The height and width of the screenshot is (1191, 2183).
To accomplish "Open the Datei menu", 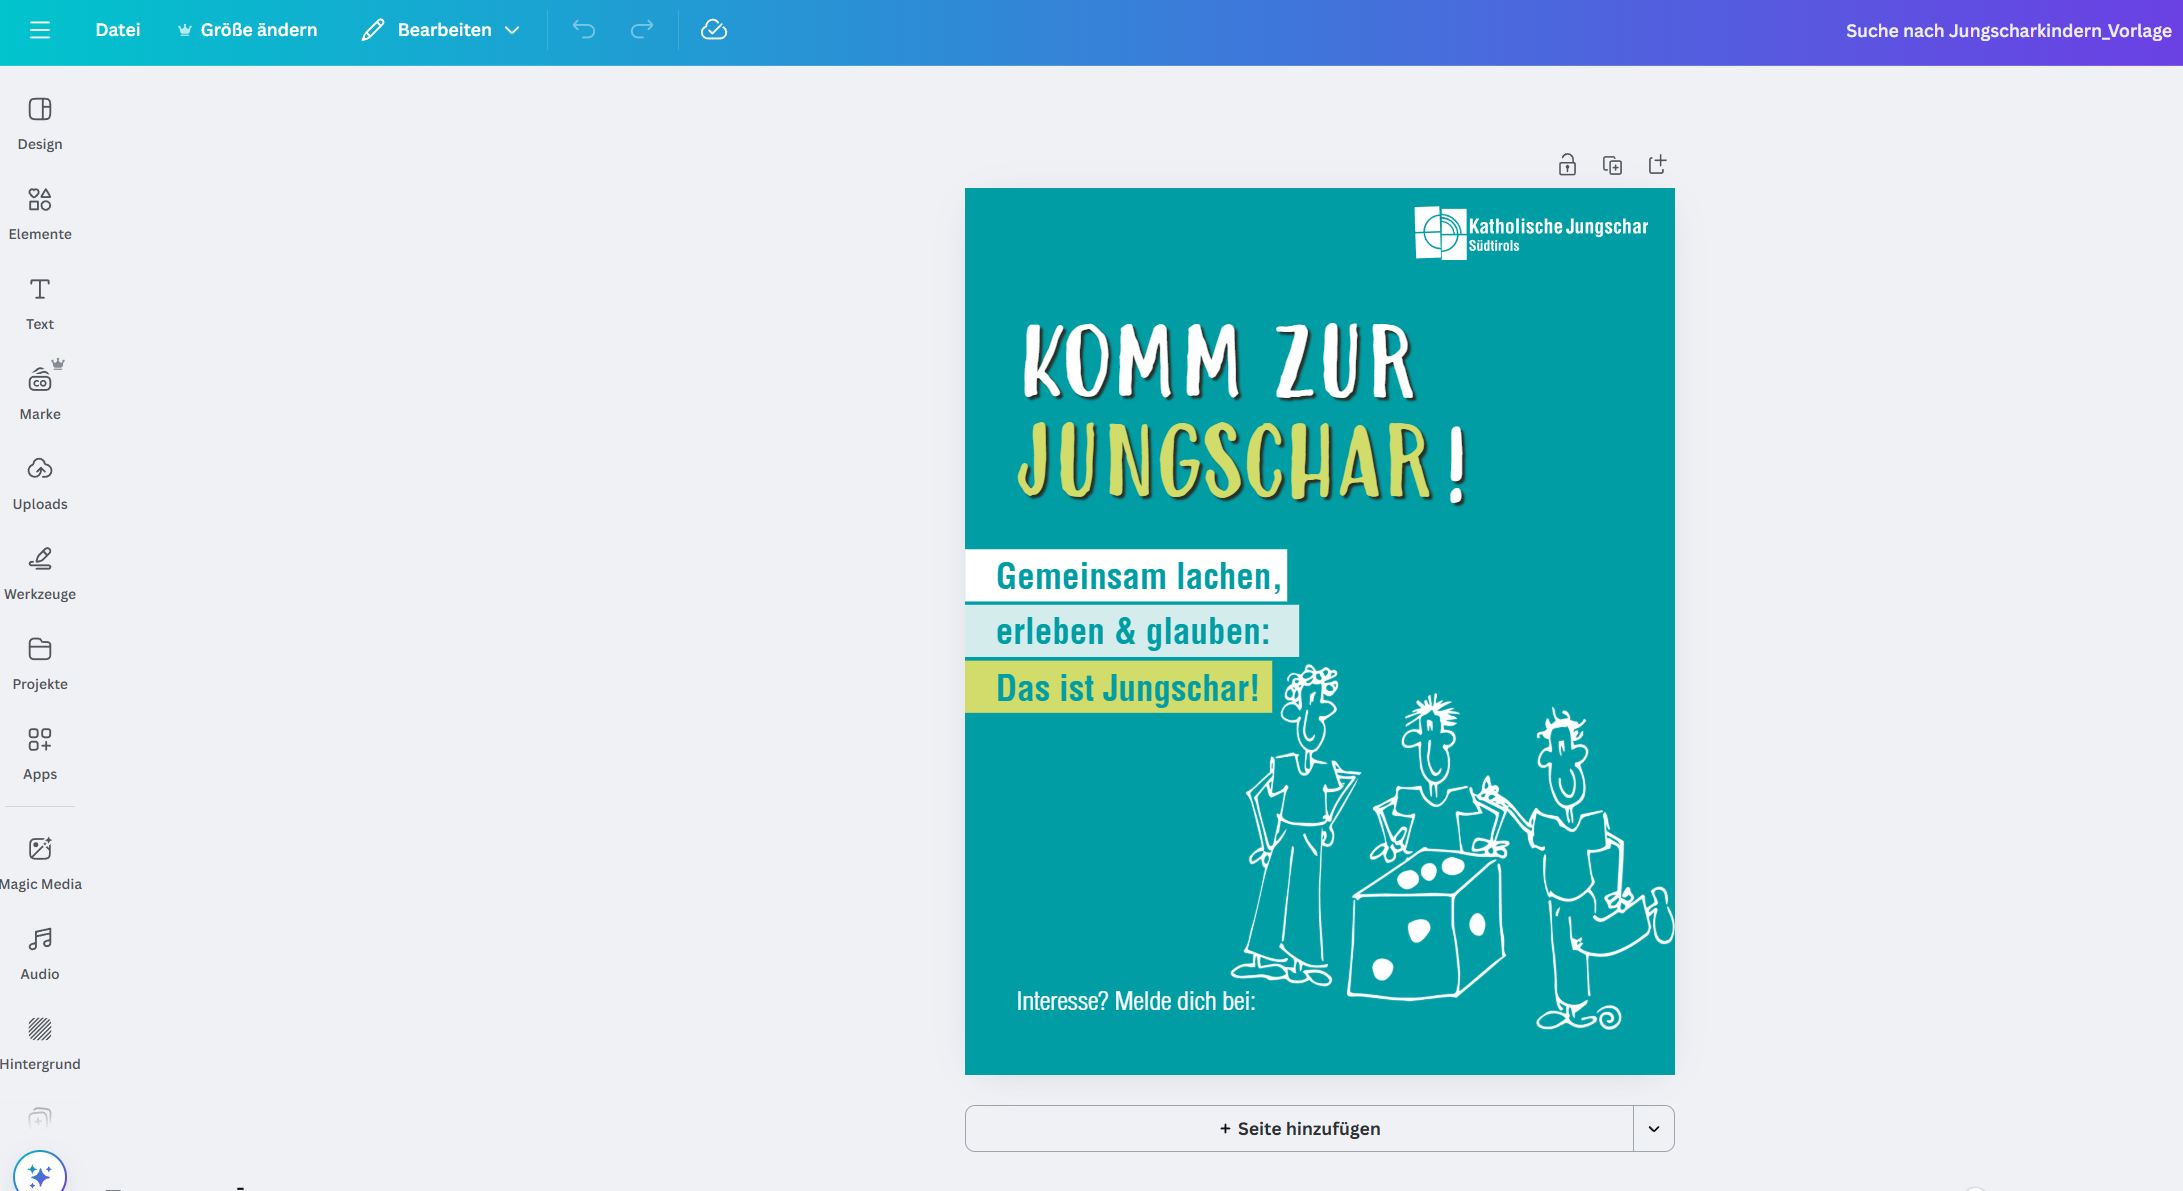I will (x=117, y=30).
